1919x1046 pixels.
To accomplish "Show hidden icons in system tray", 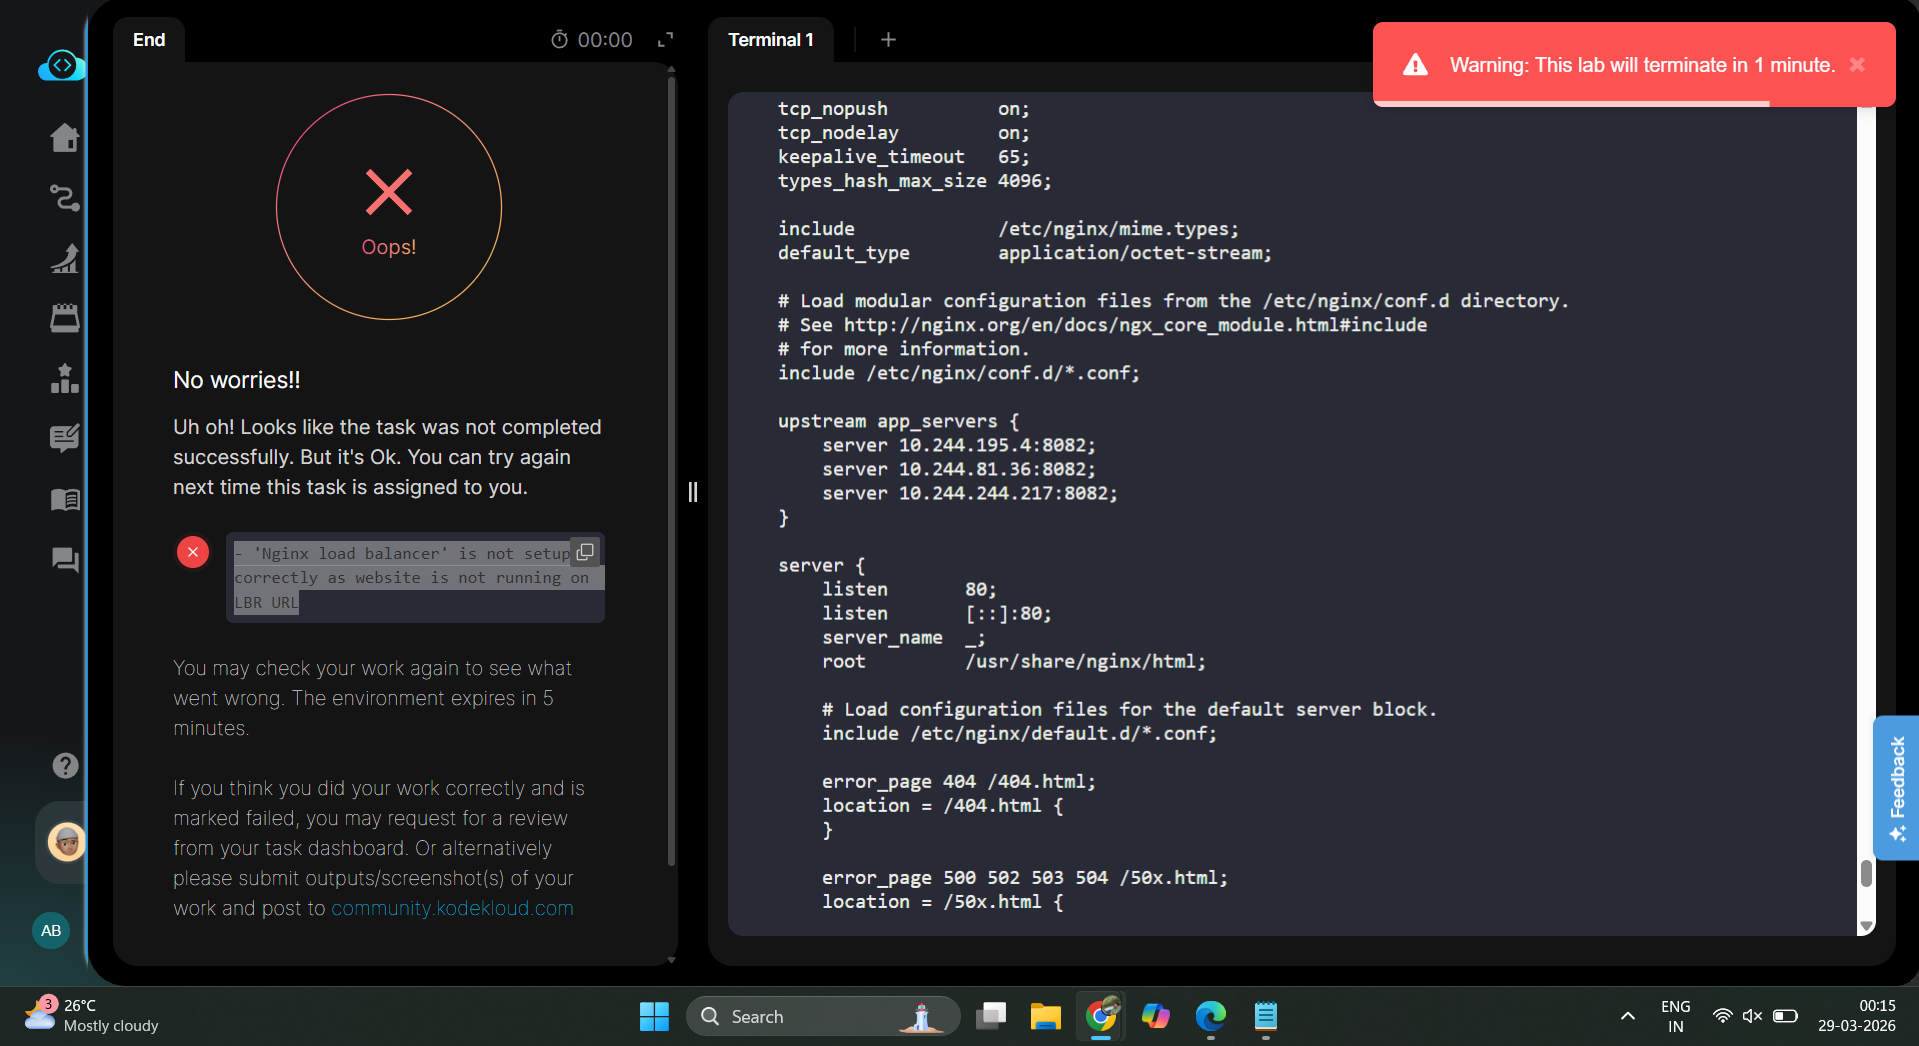I will tap(1627, 1016).
